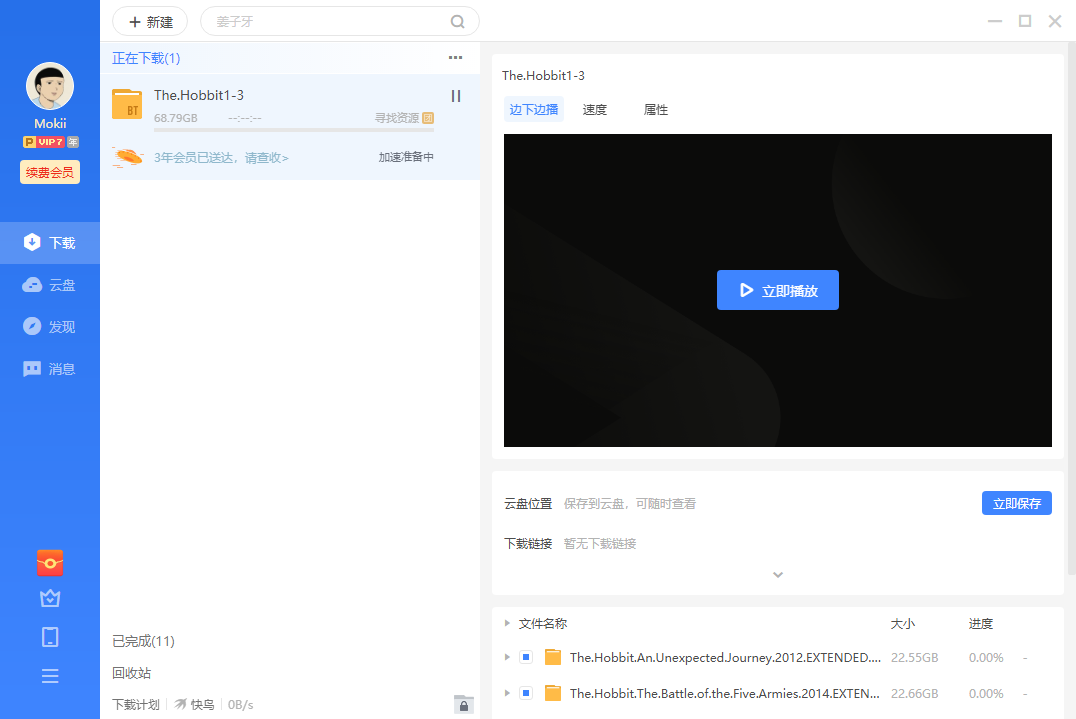Open the hamburger main menu icon
This screenshot has height=719, width=1076.
(x=50, y=675)
